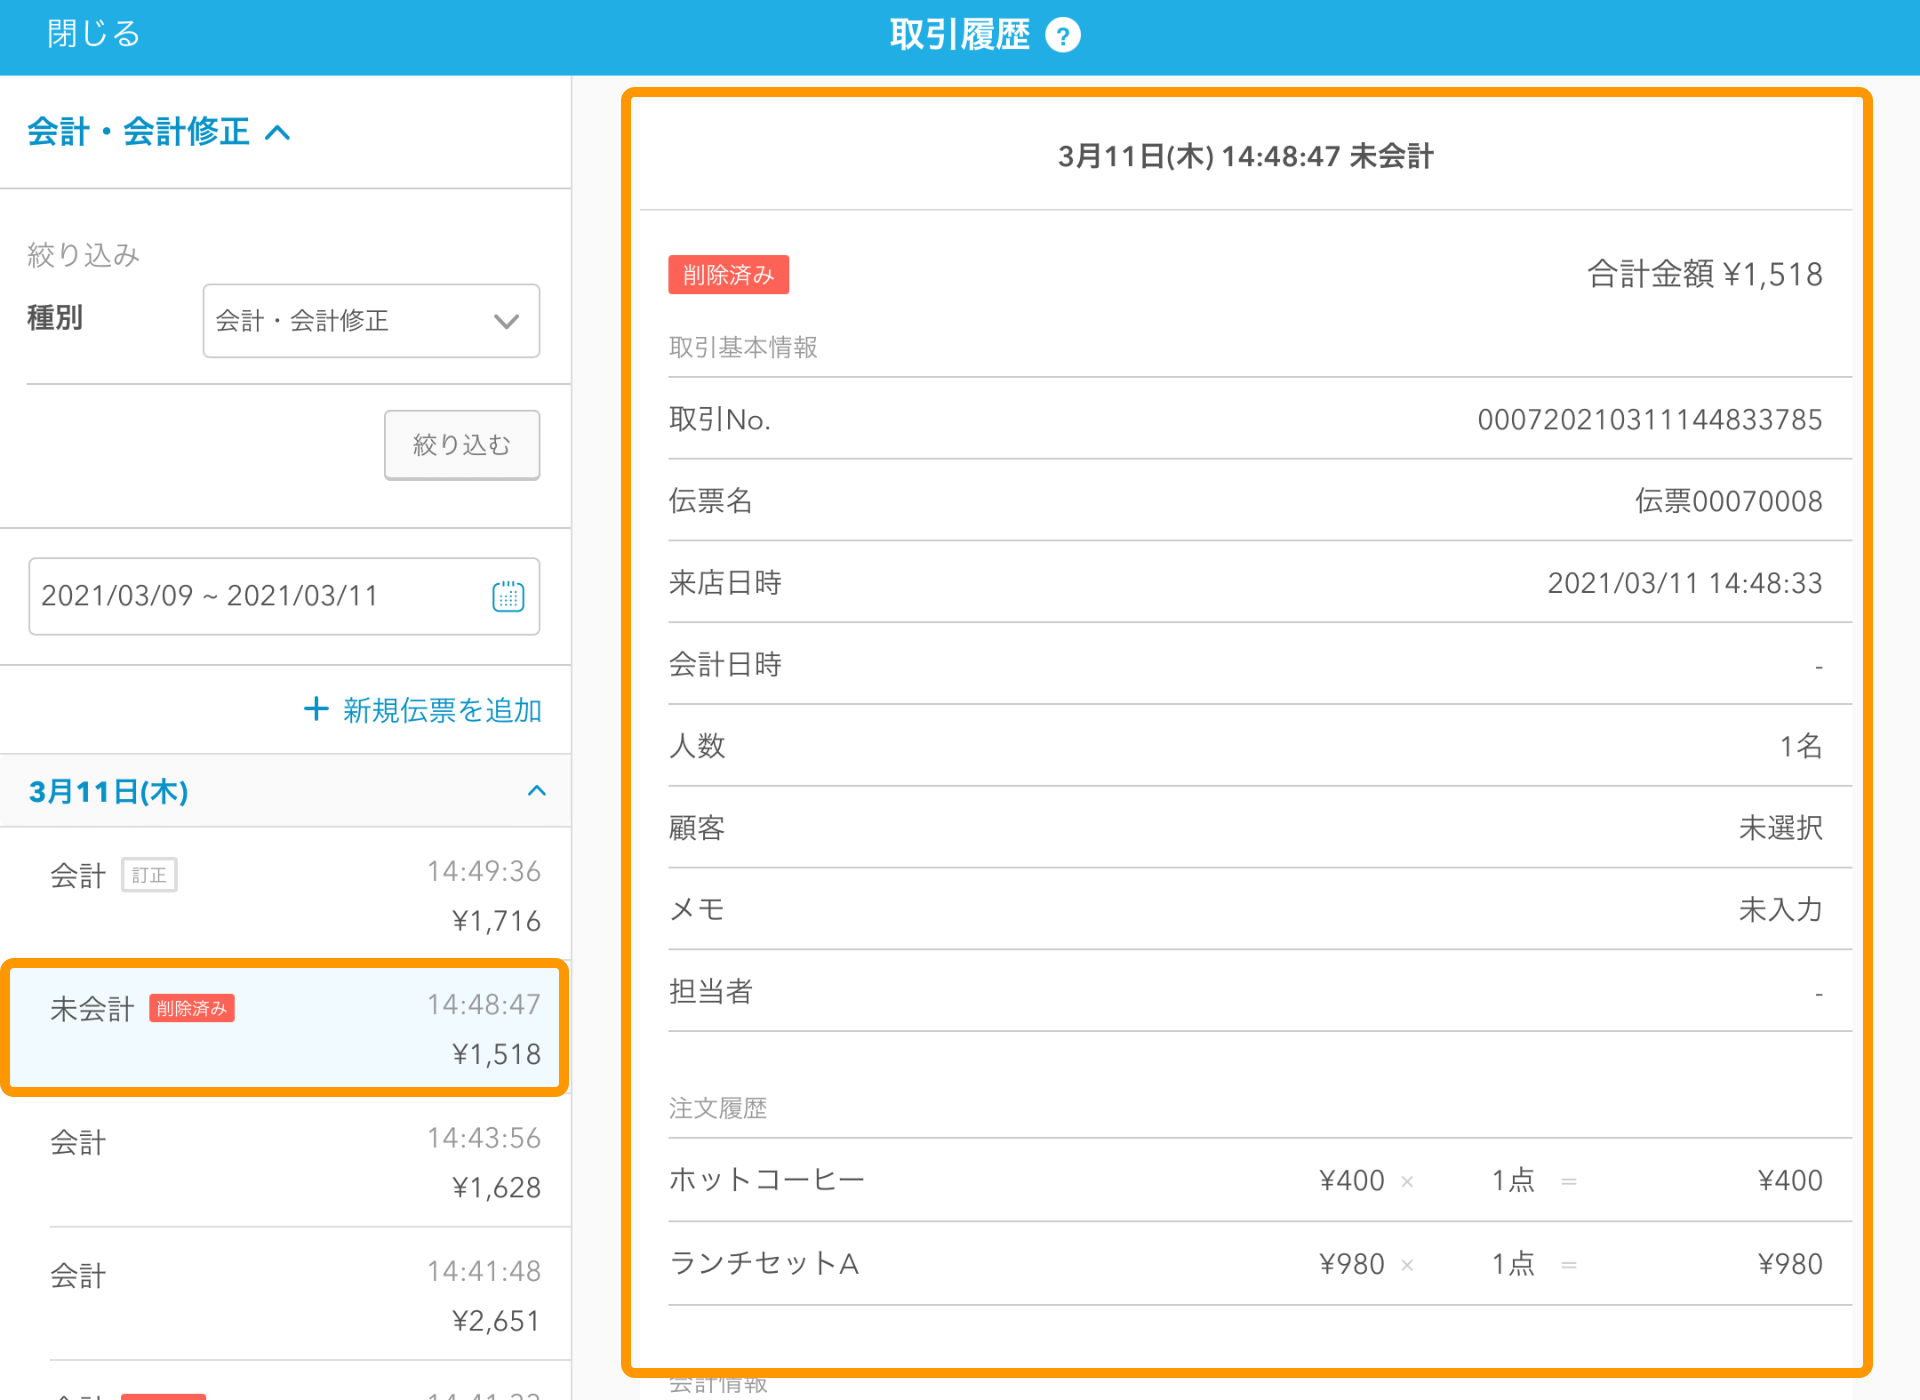Screen dimensions: 1920x1400
Task: Open the calendar date picker icon
Action: [508, 596]
